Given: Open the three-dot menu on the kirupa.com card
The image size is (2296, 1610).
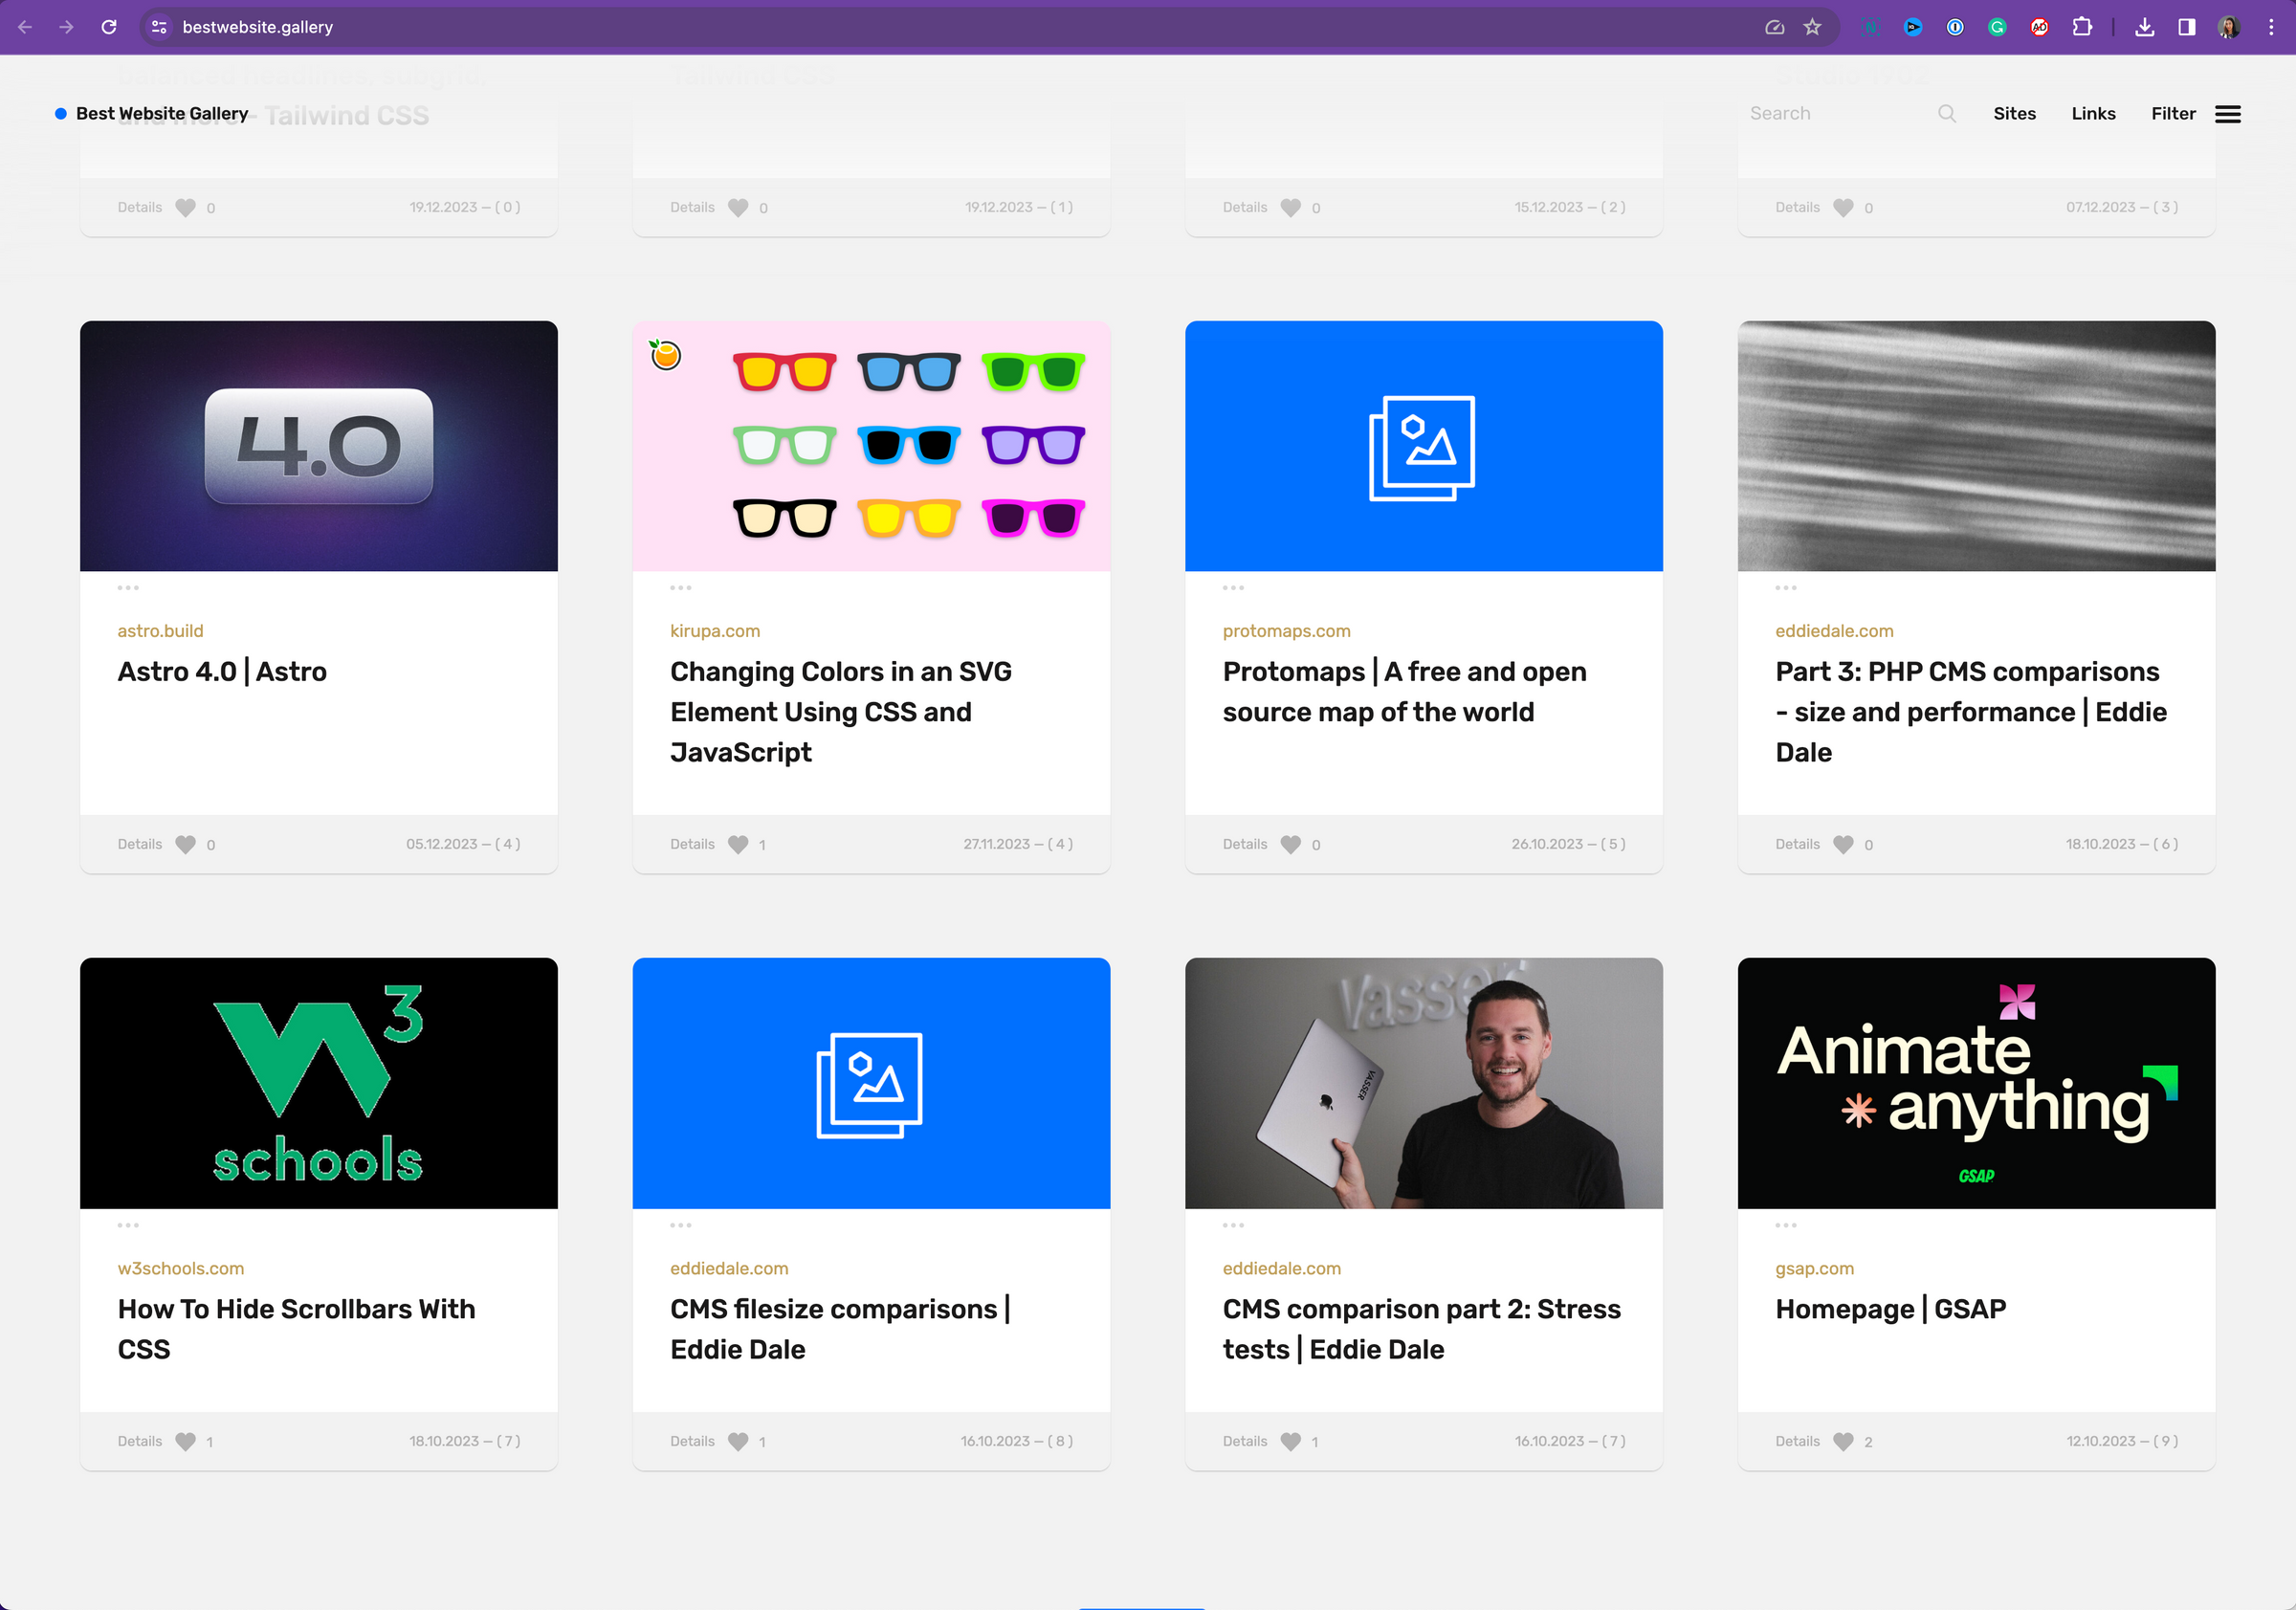Looking at the screenshot, I should (681, 588).
